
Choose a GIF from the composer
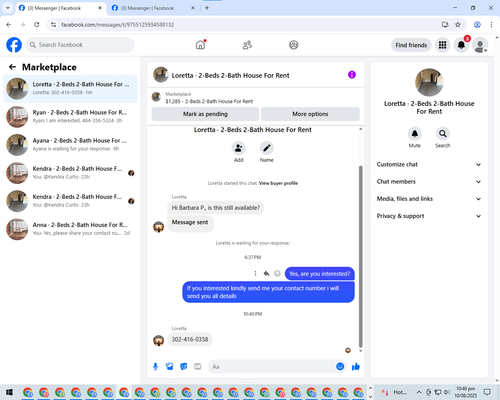tap(198, 367)
